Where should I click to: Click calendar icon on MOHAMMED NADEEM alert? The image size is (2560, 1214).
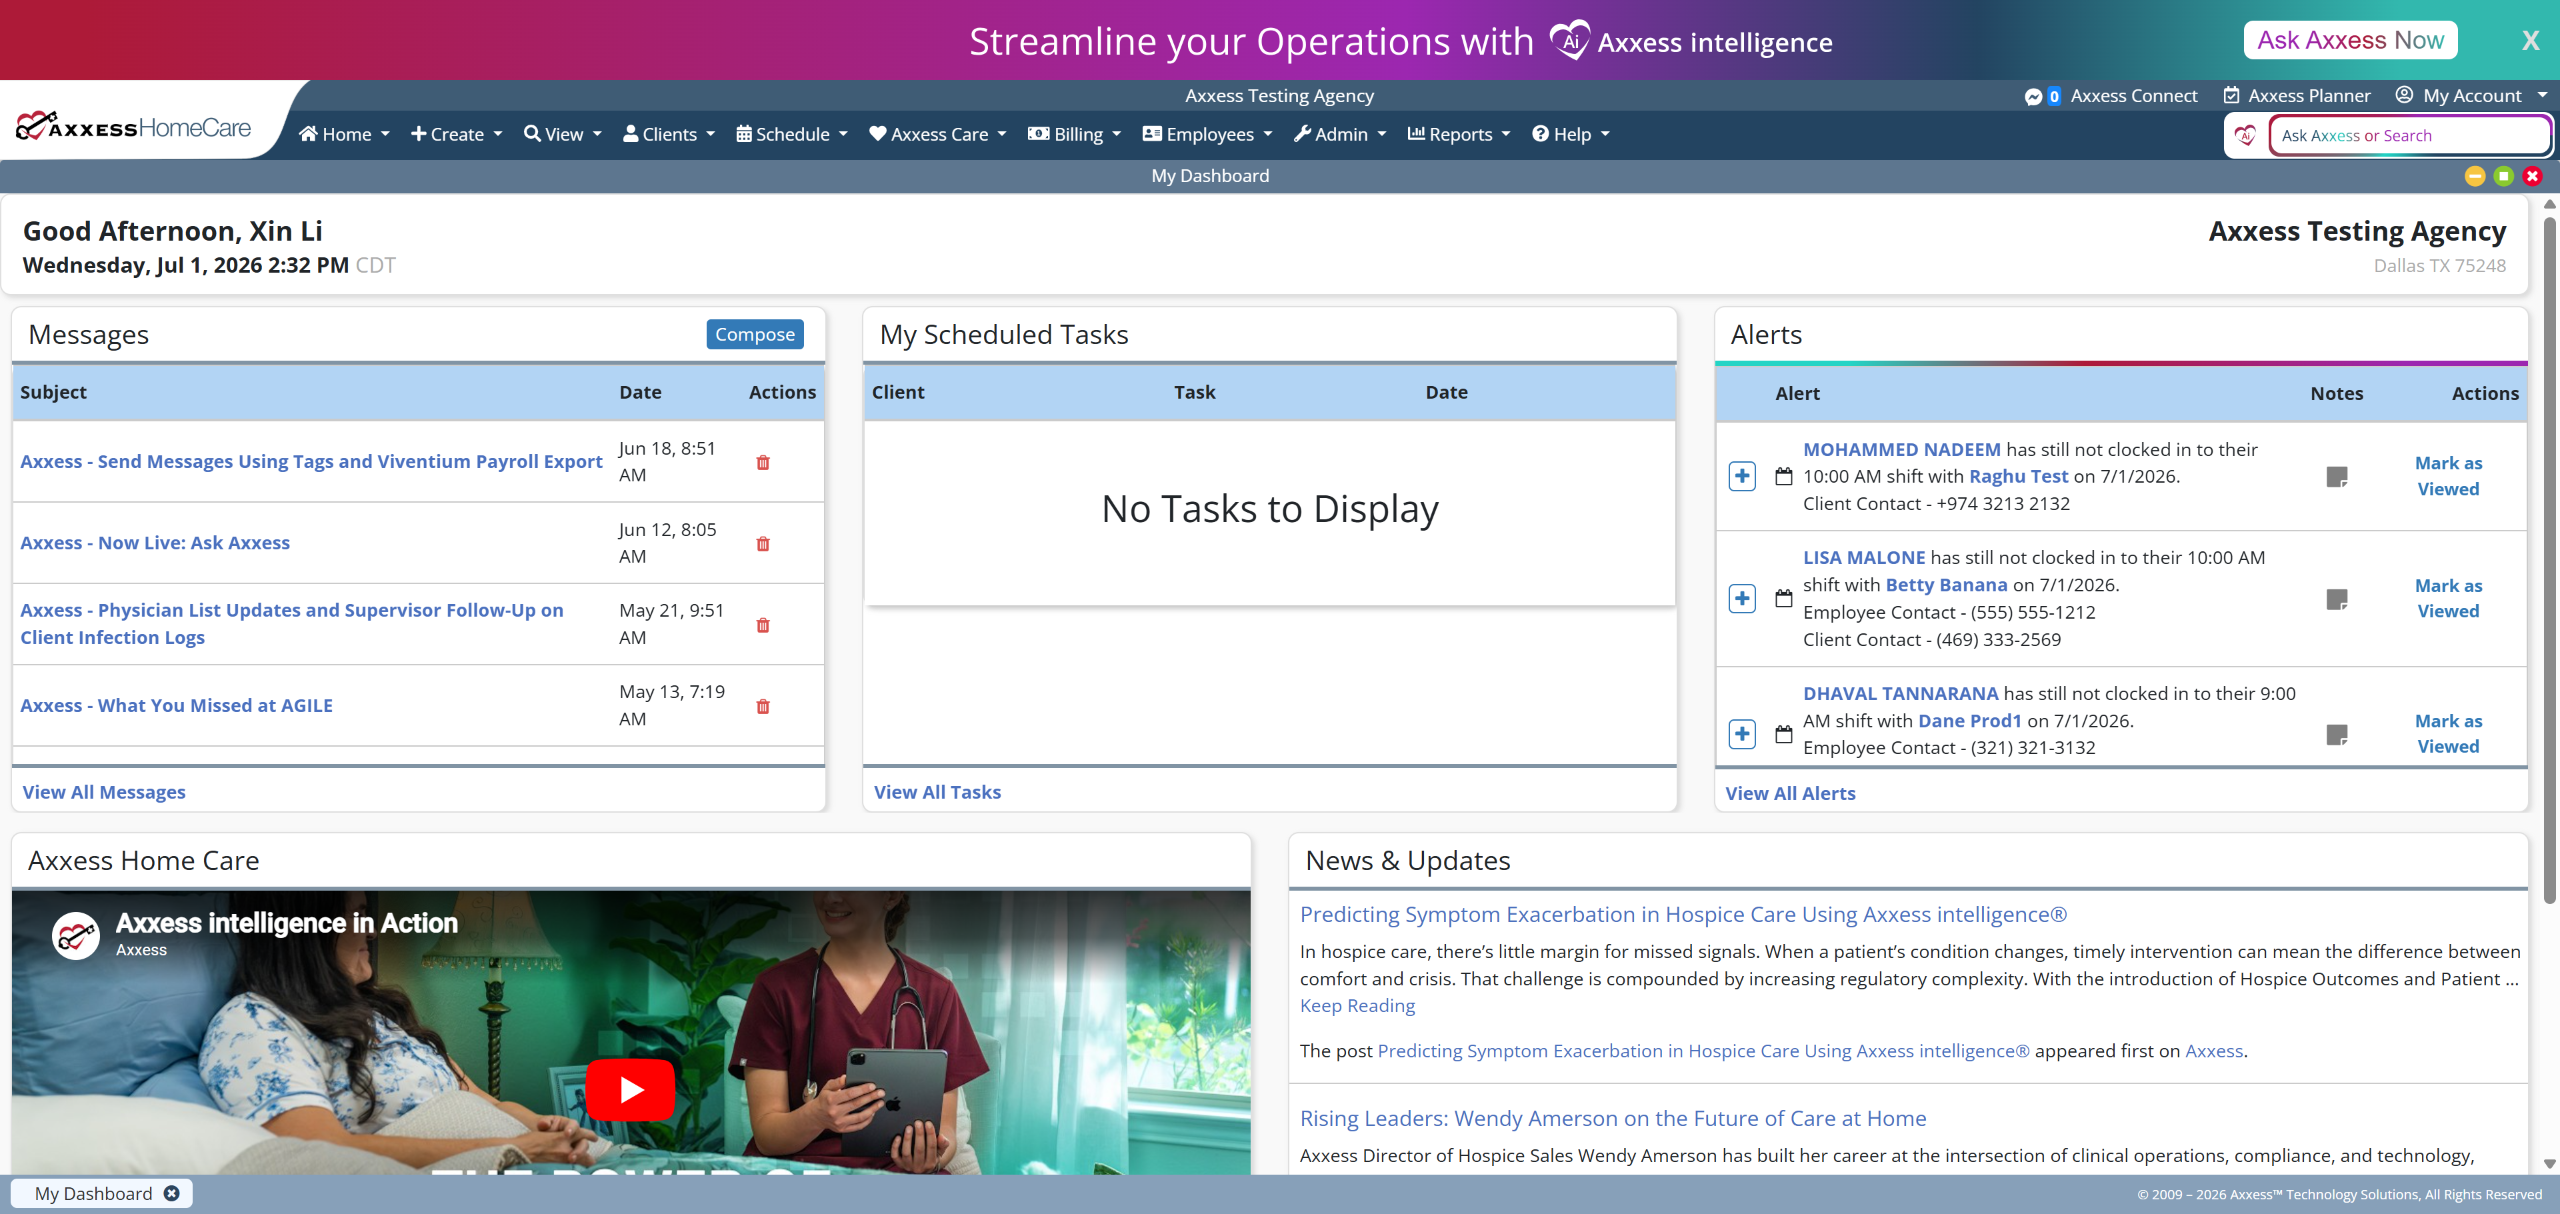pyautogui.click(x=1784, y=476)
